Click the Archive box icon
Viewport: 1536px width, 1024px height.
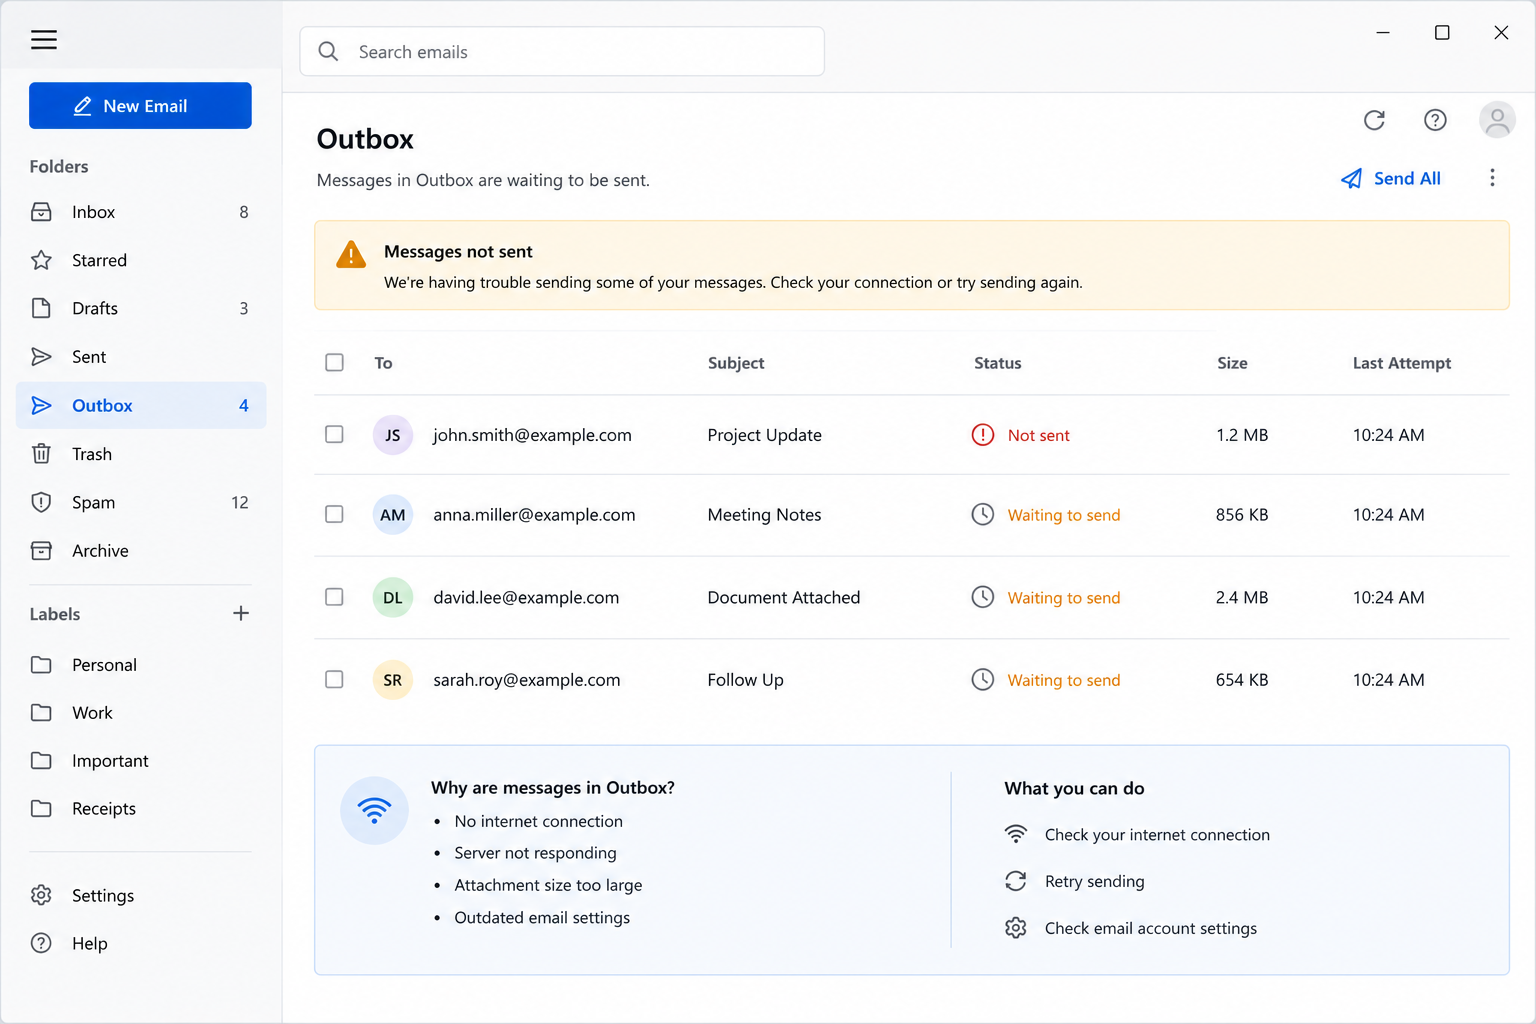pyautogui.click(x=41, y=551)
